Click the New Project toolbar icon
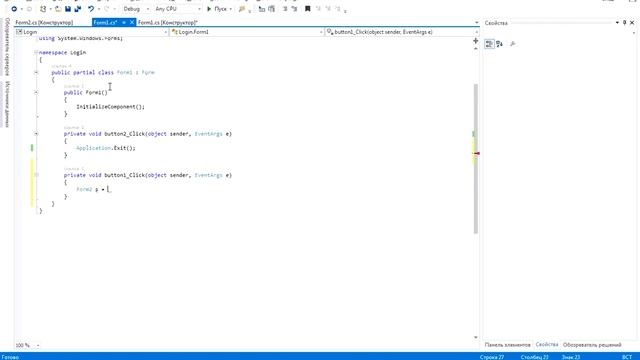Screen dimensions: 640x360 coord(43,9)
